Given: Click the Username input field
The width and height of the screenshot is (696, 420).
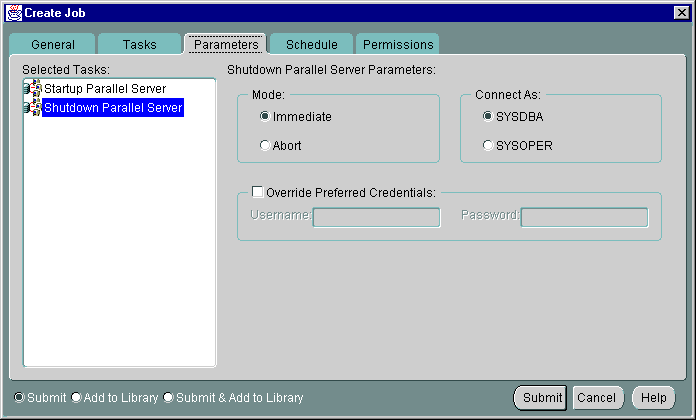Looking at the screenshot, I should (376, 217).
